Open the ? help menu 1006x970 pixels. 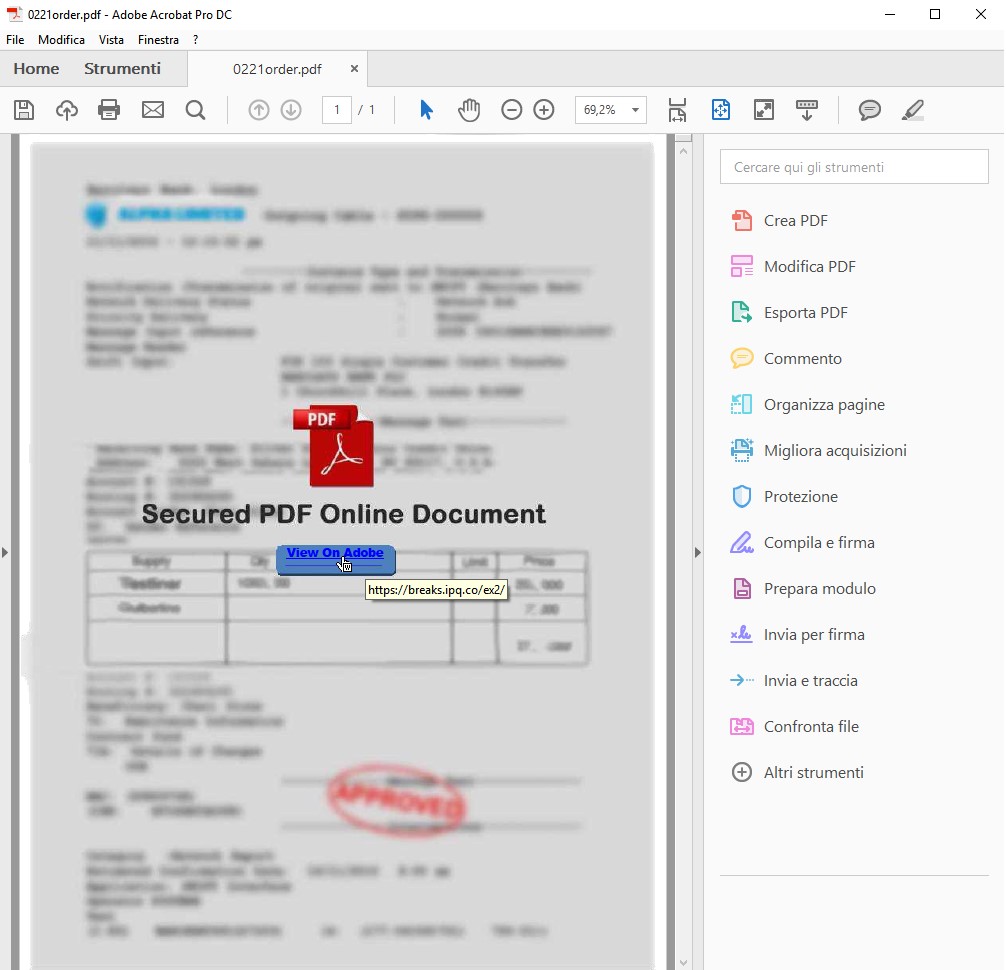[x=196, y=40]
